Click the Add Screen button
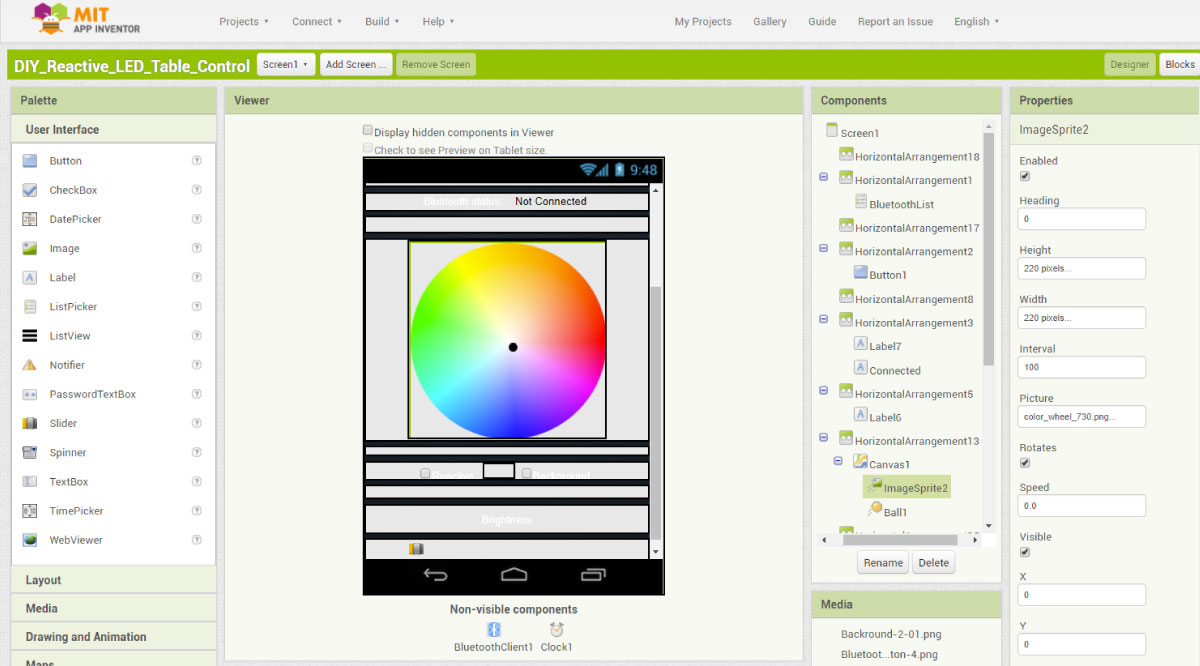The image size is (1200, 666). click(x=355, y=63)
